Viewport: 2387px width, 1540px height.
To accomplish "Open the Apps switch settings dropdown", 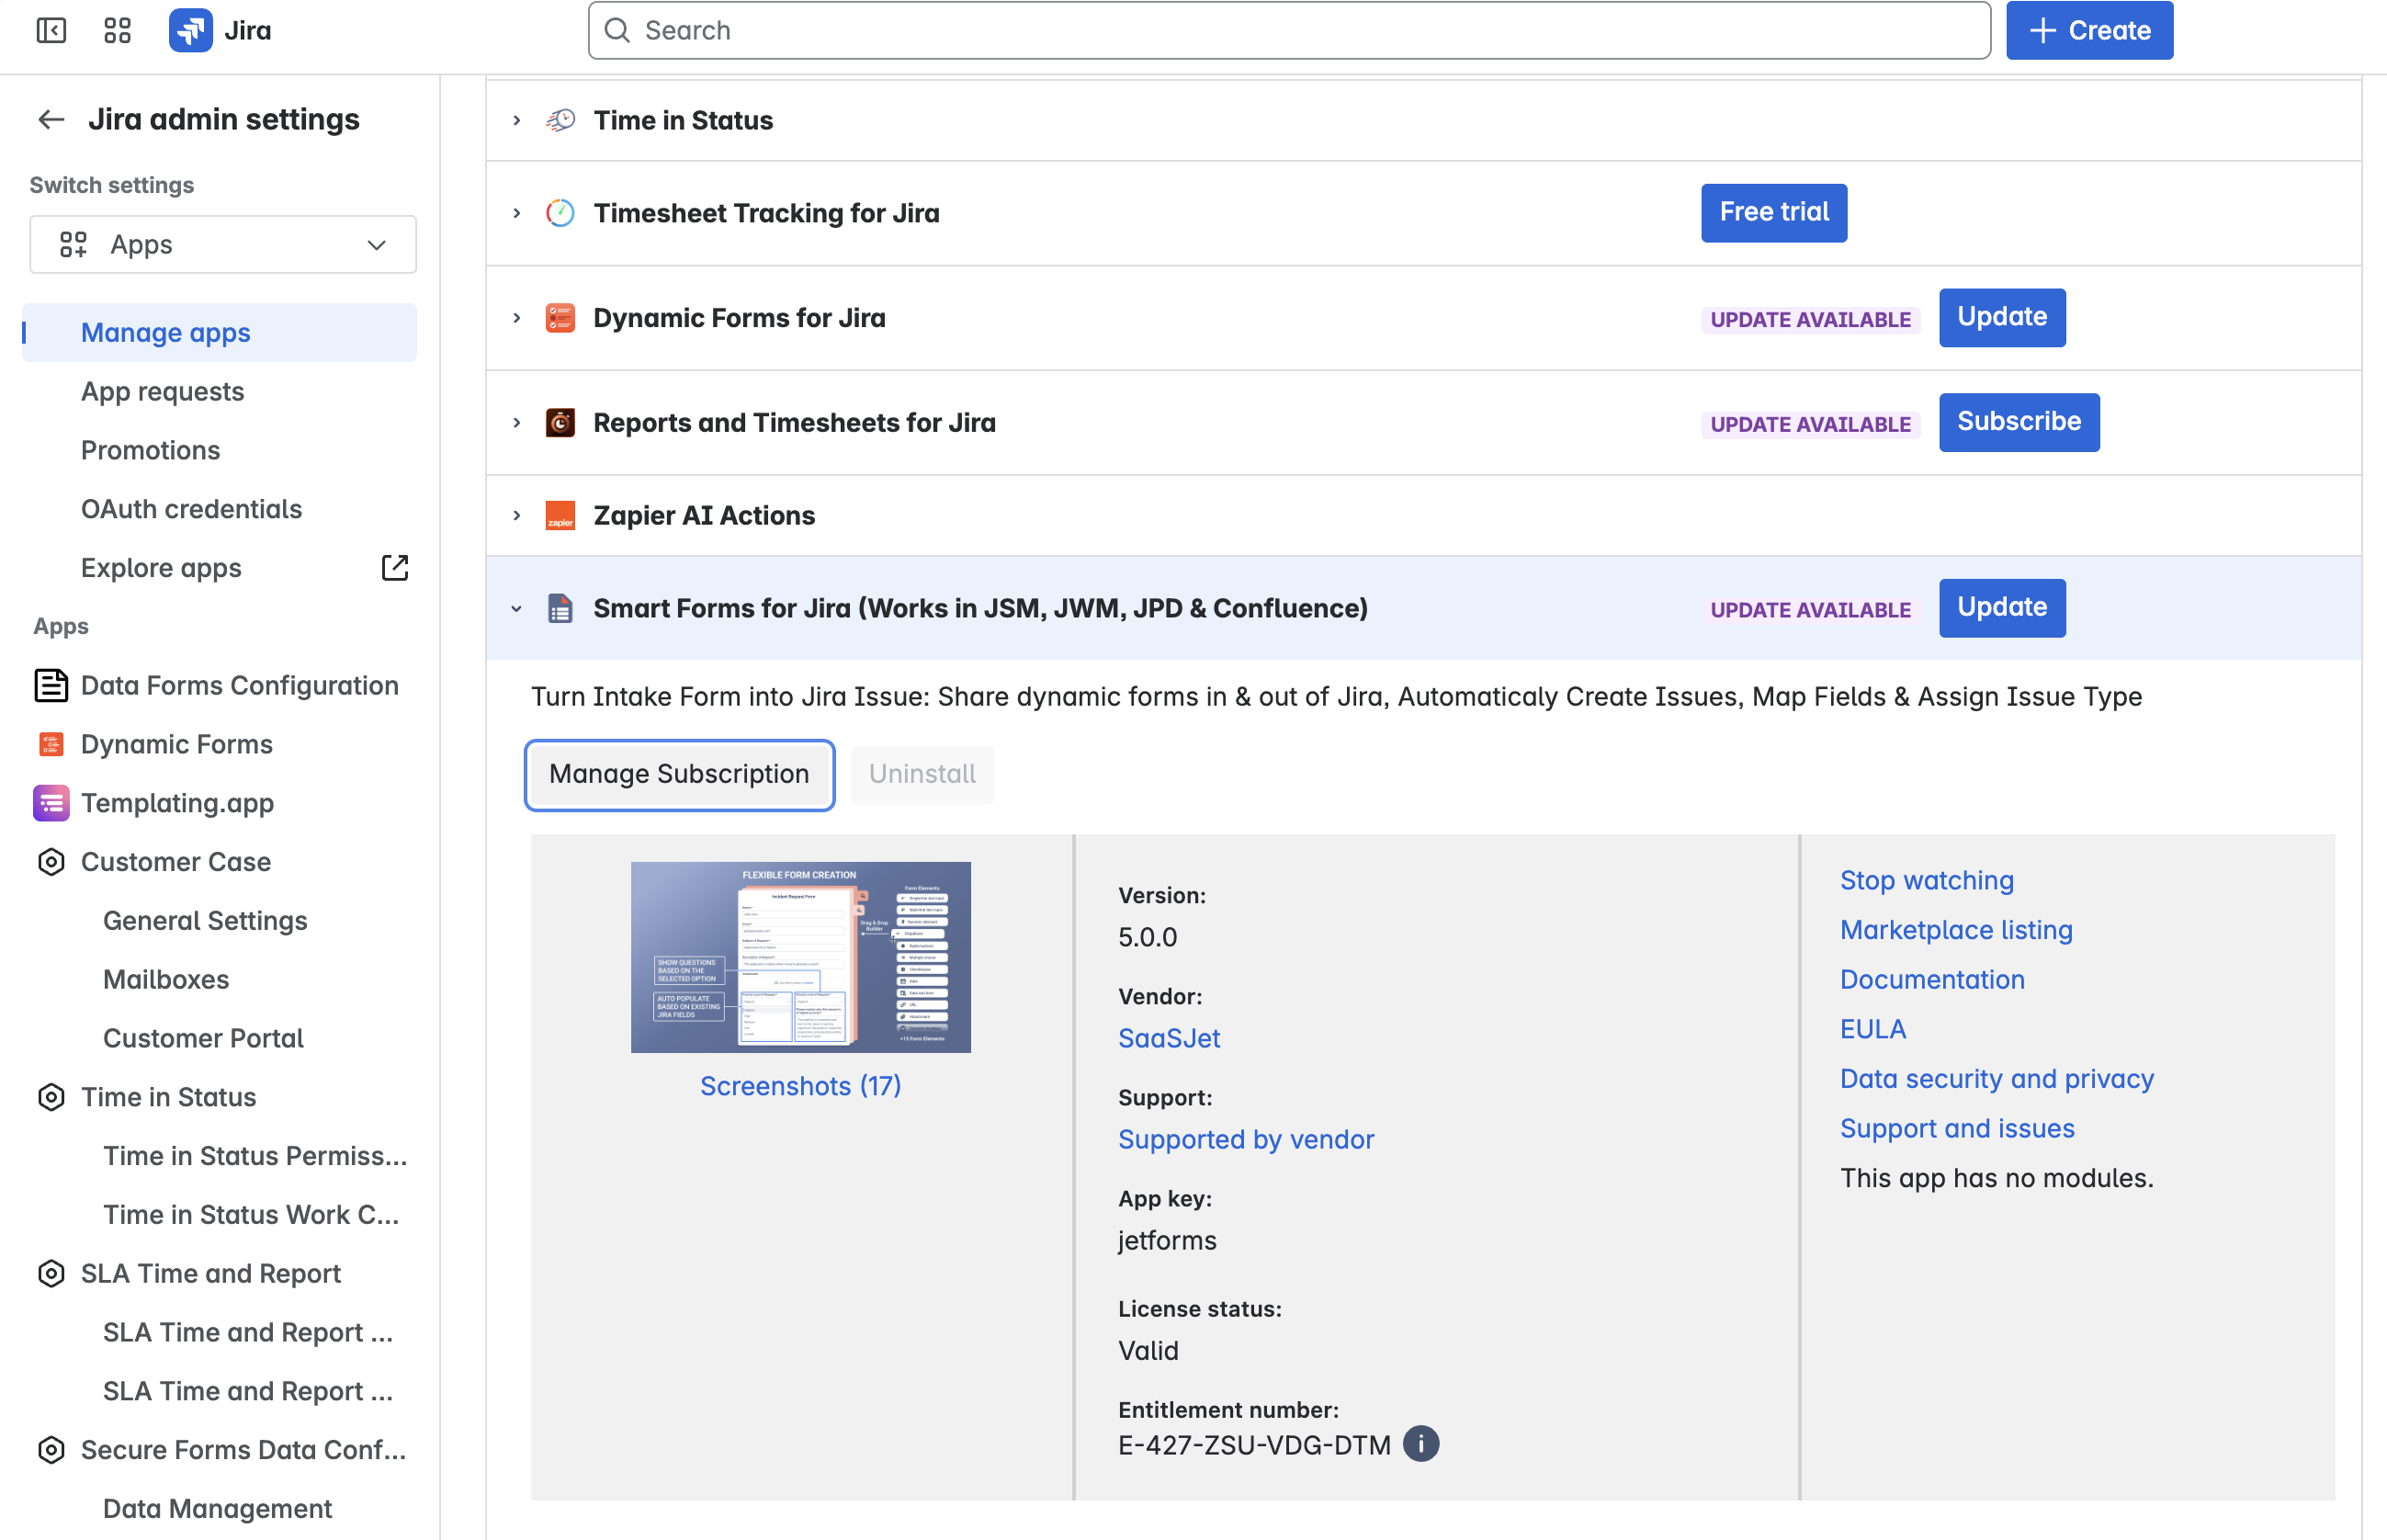I will pos(223,245).
